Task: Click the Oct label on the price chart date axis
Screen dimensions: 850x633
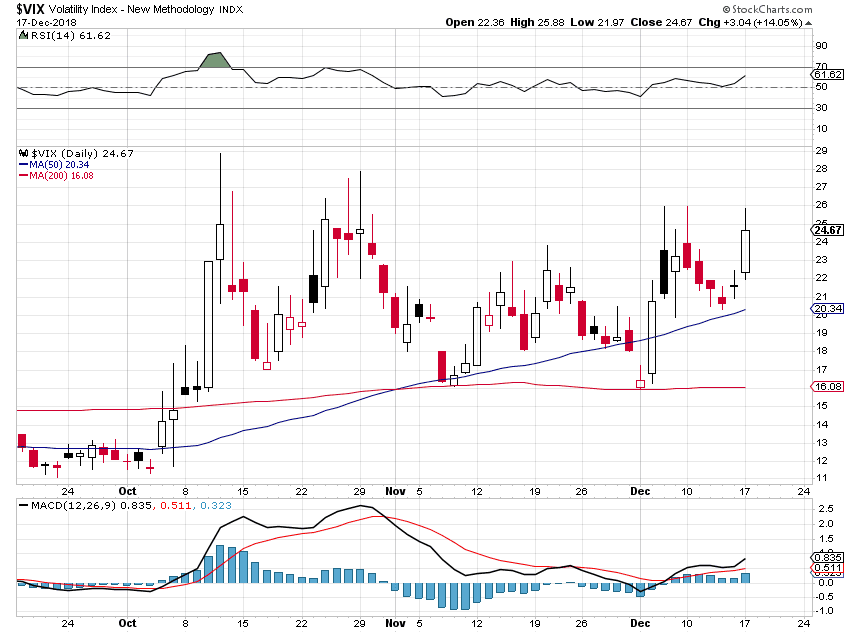Action: (x=127, y=491)
